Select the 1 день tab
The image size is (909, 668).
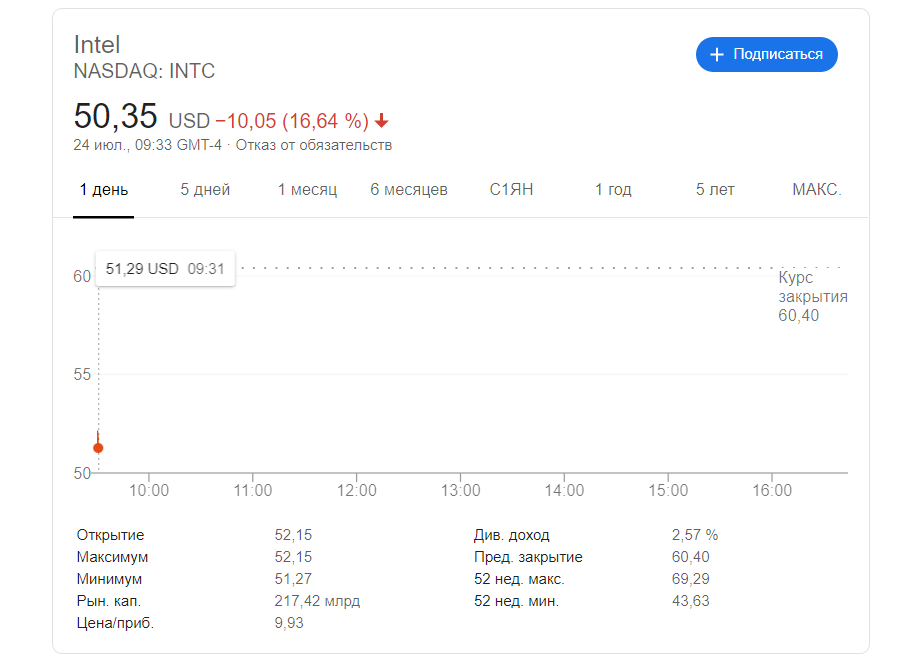(x=104, y=190)
